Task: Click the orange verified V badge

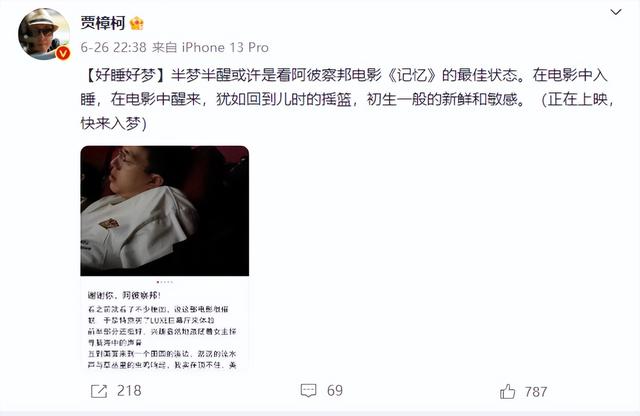Action: click(x=62, y=53)
